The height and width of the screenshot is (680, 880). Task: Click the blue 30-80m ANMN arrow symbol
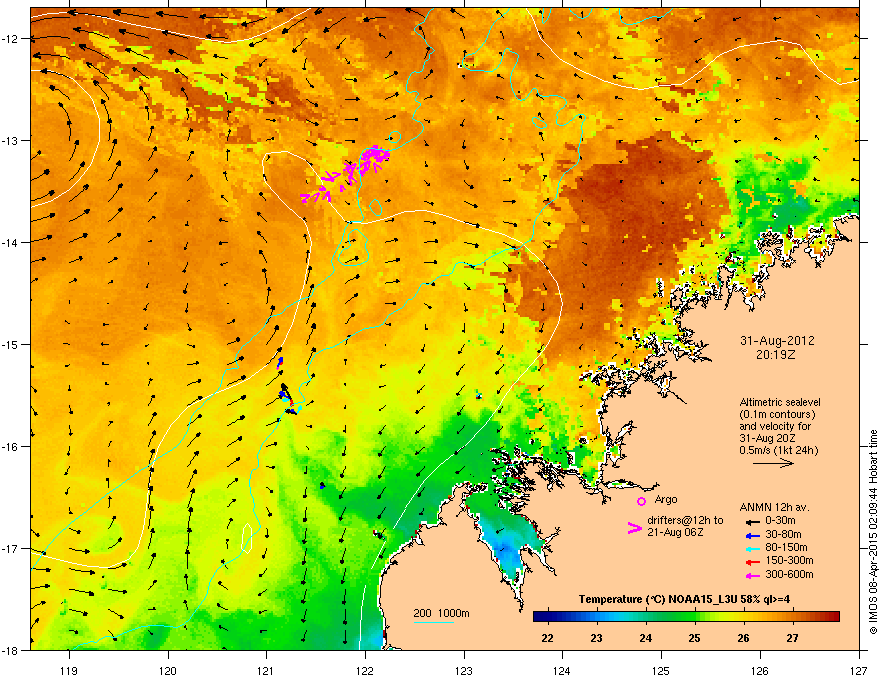(751, 535)
